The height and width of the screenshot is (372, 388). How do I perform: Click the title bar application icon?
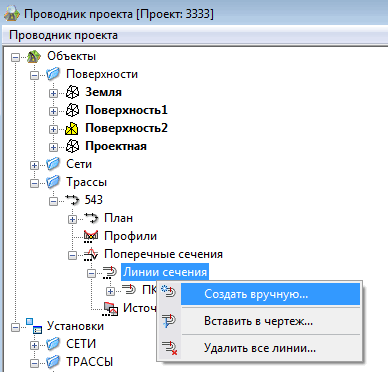pyautogui.click(x=12, y=14)
